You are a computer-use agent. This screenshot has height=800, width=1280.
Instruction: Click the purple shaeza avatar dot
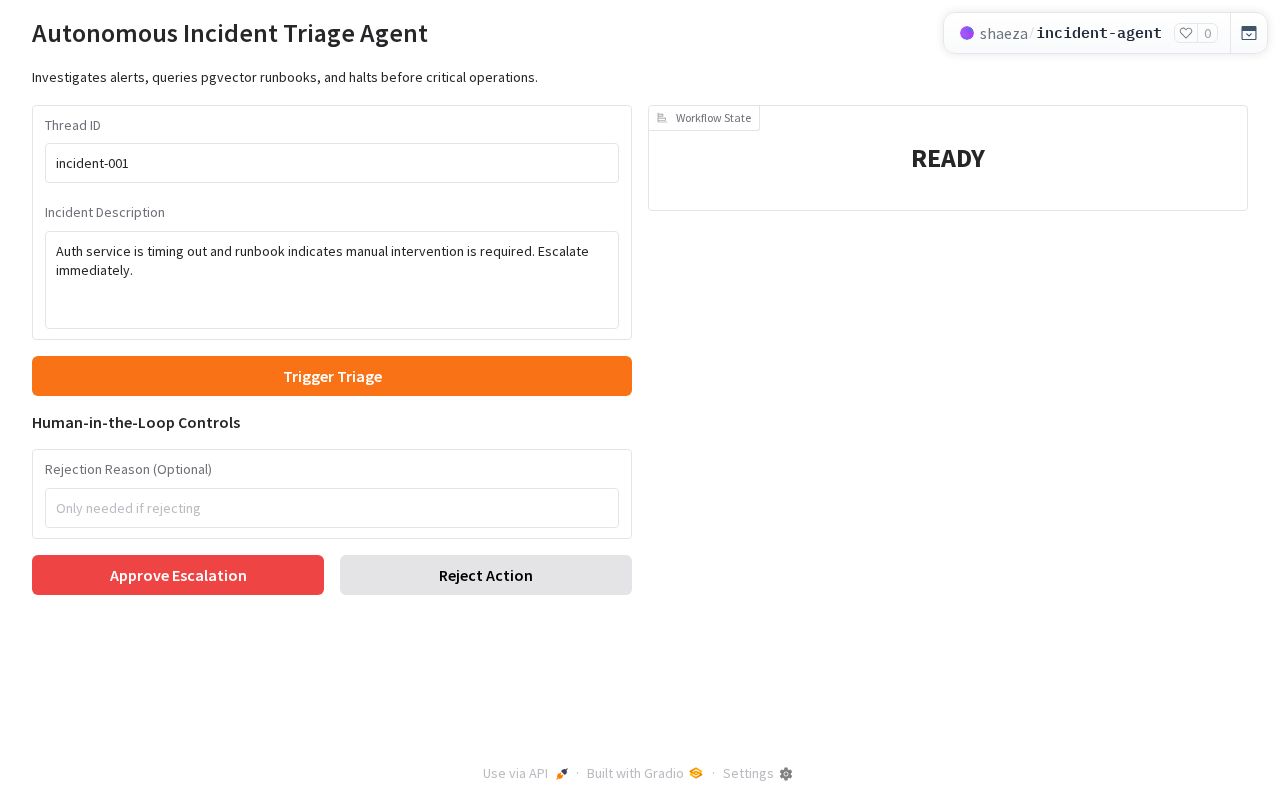click(967, 33)
